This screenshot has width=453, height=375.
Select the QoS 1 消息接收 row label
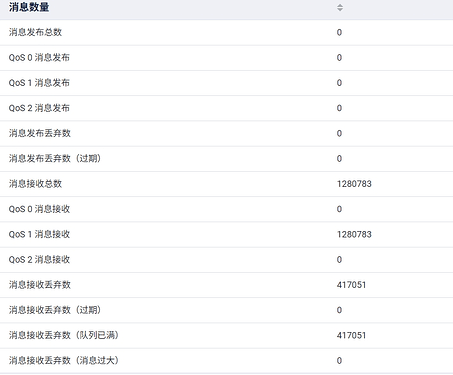tap(39, 234)
